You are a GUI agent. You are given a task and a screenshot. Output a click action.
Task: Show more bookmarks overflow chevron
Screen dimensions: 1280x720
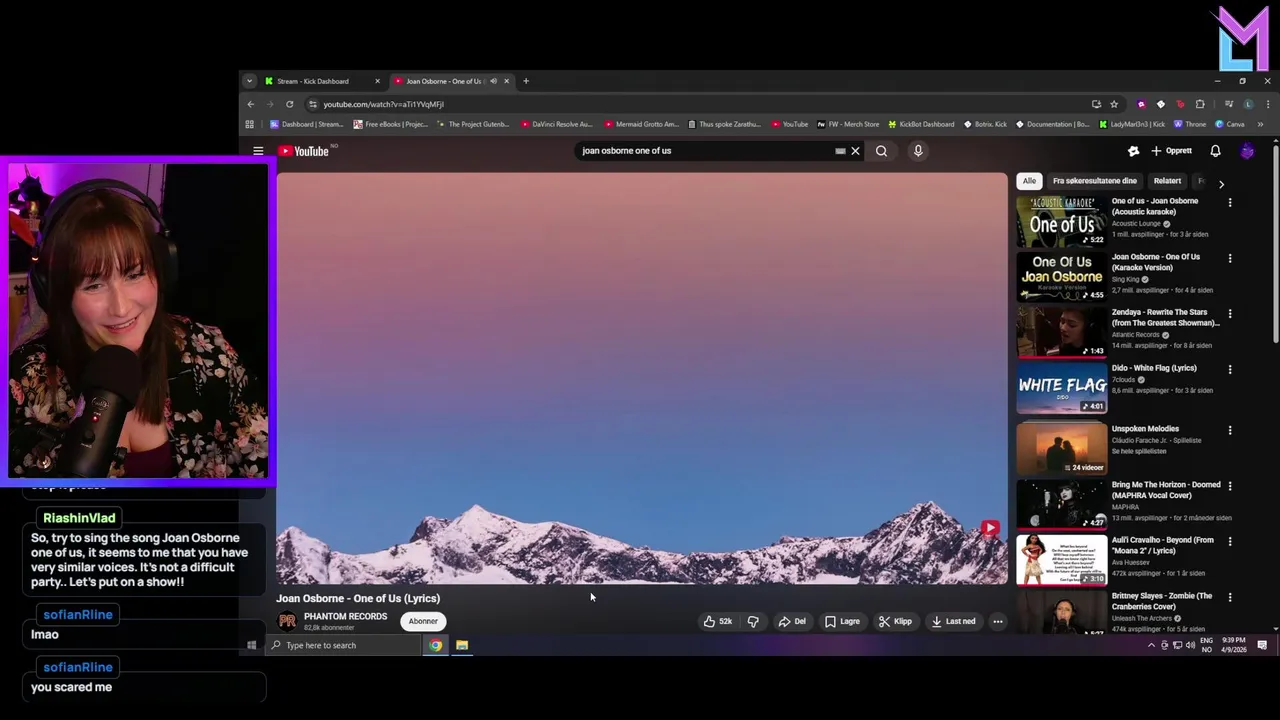[x=1260, y=124]
